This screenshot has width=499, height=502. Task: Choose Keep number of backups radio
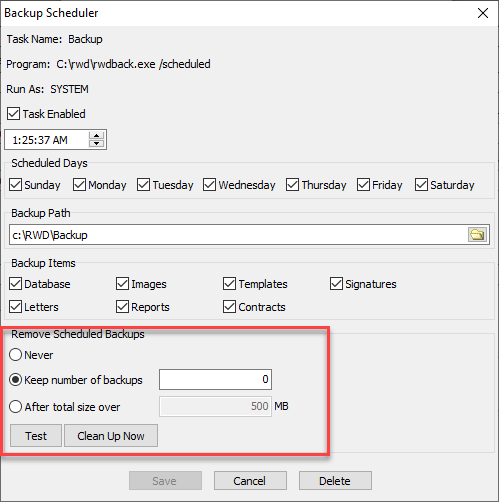pyautogui.click(x=15, y=380)
